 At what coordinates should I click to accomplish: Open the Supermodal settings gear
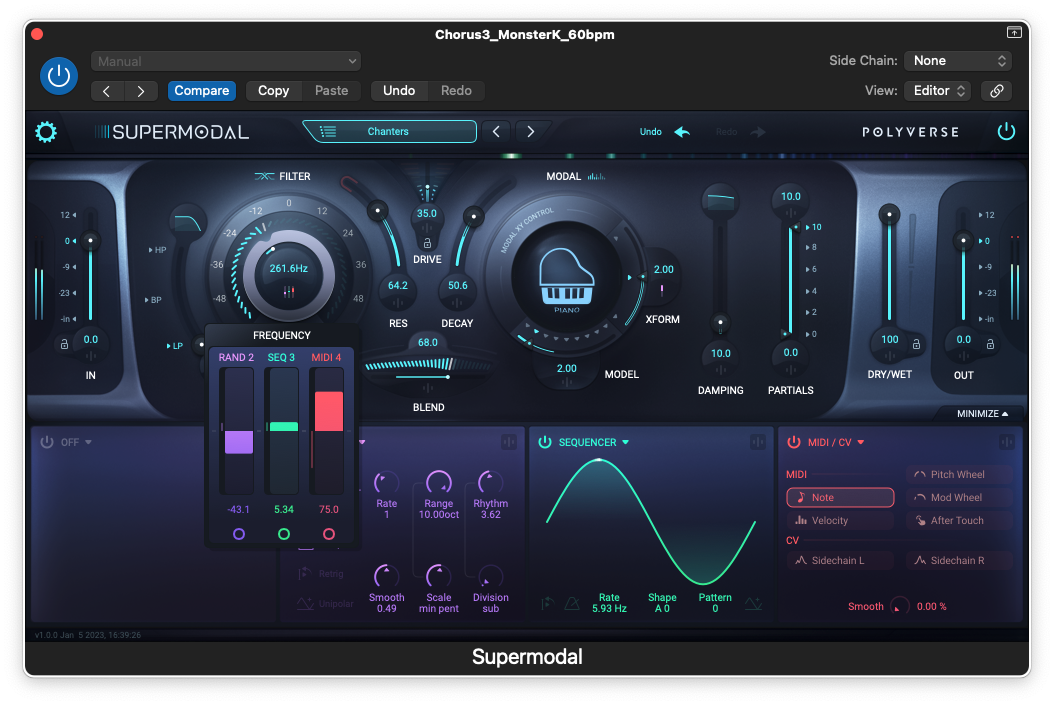pyautogui.click(x=46, y=132)
